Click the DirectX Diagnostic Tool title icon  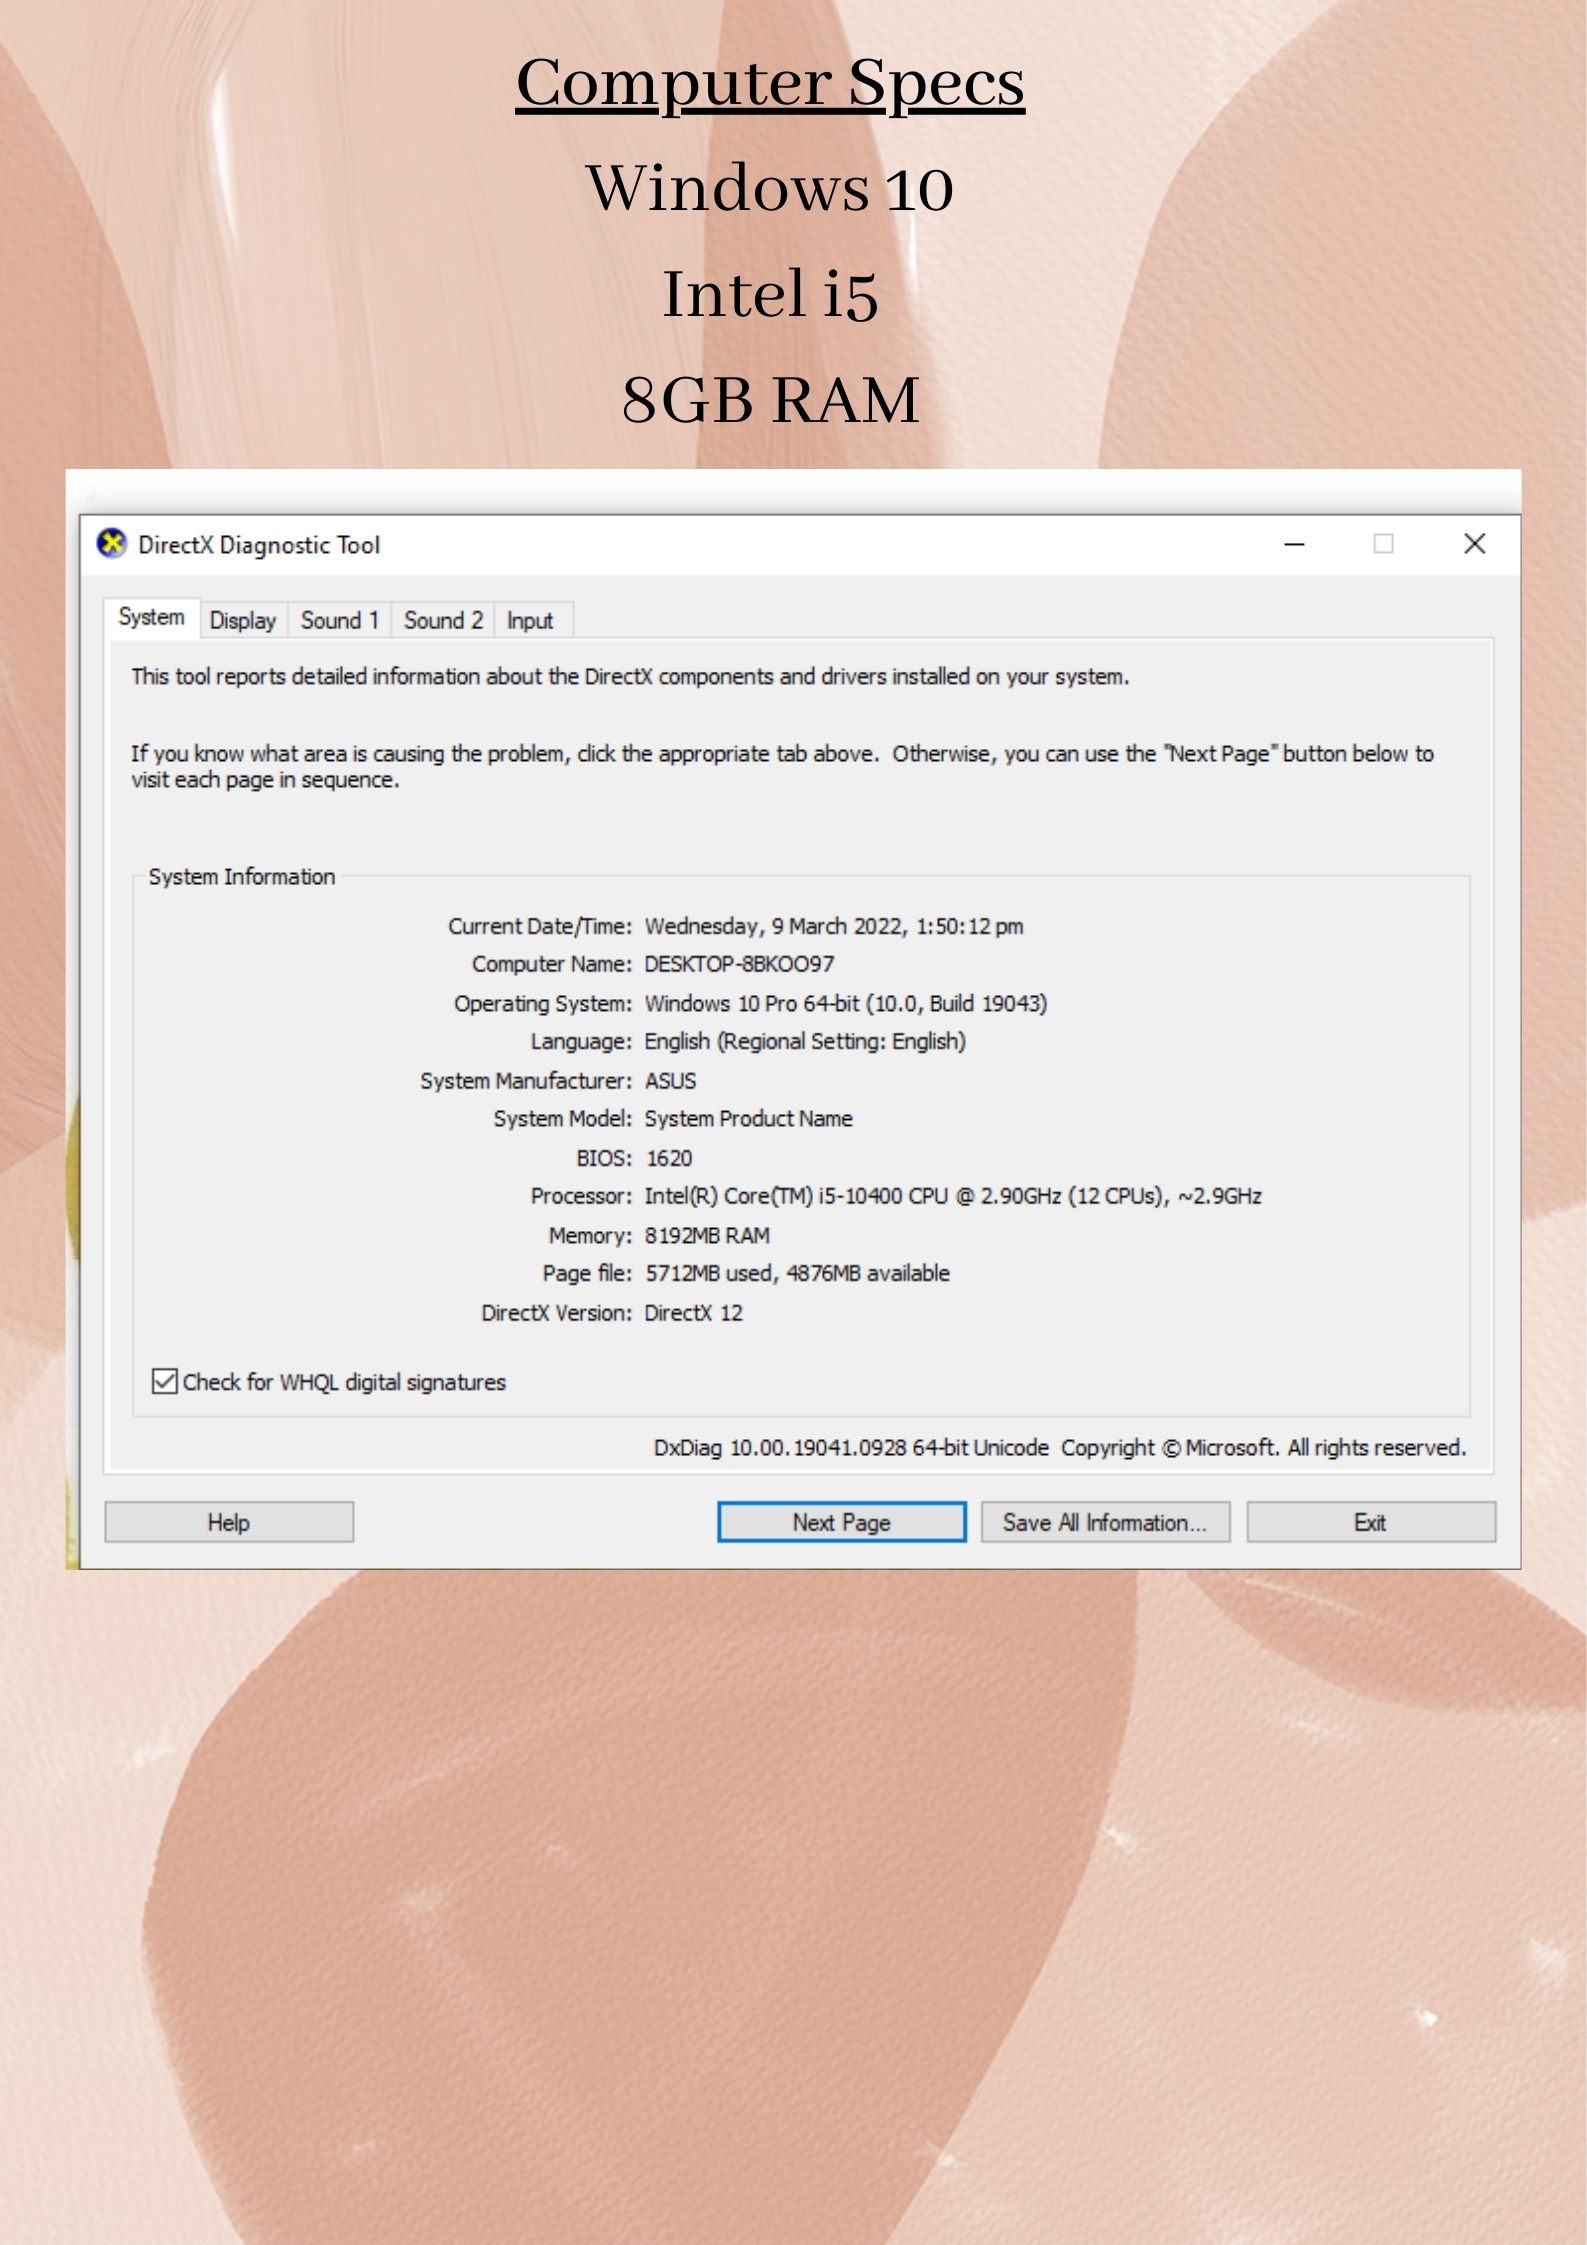pos(112,544)
